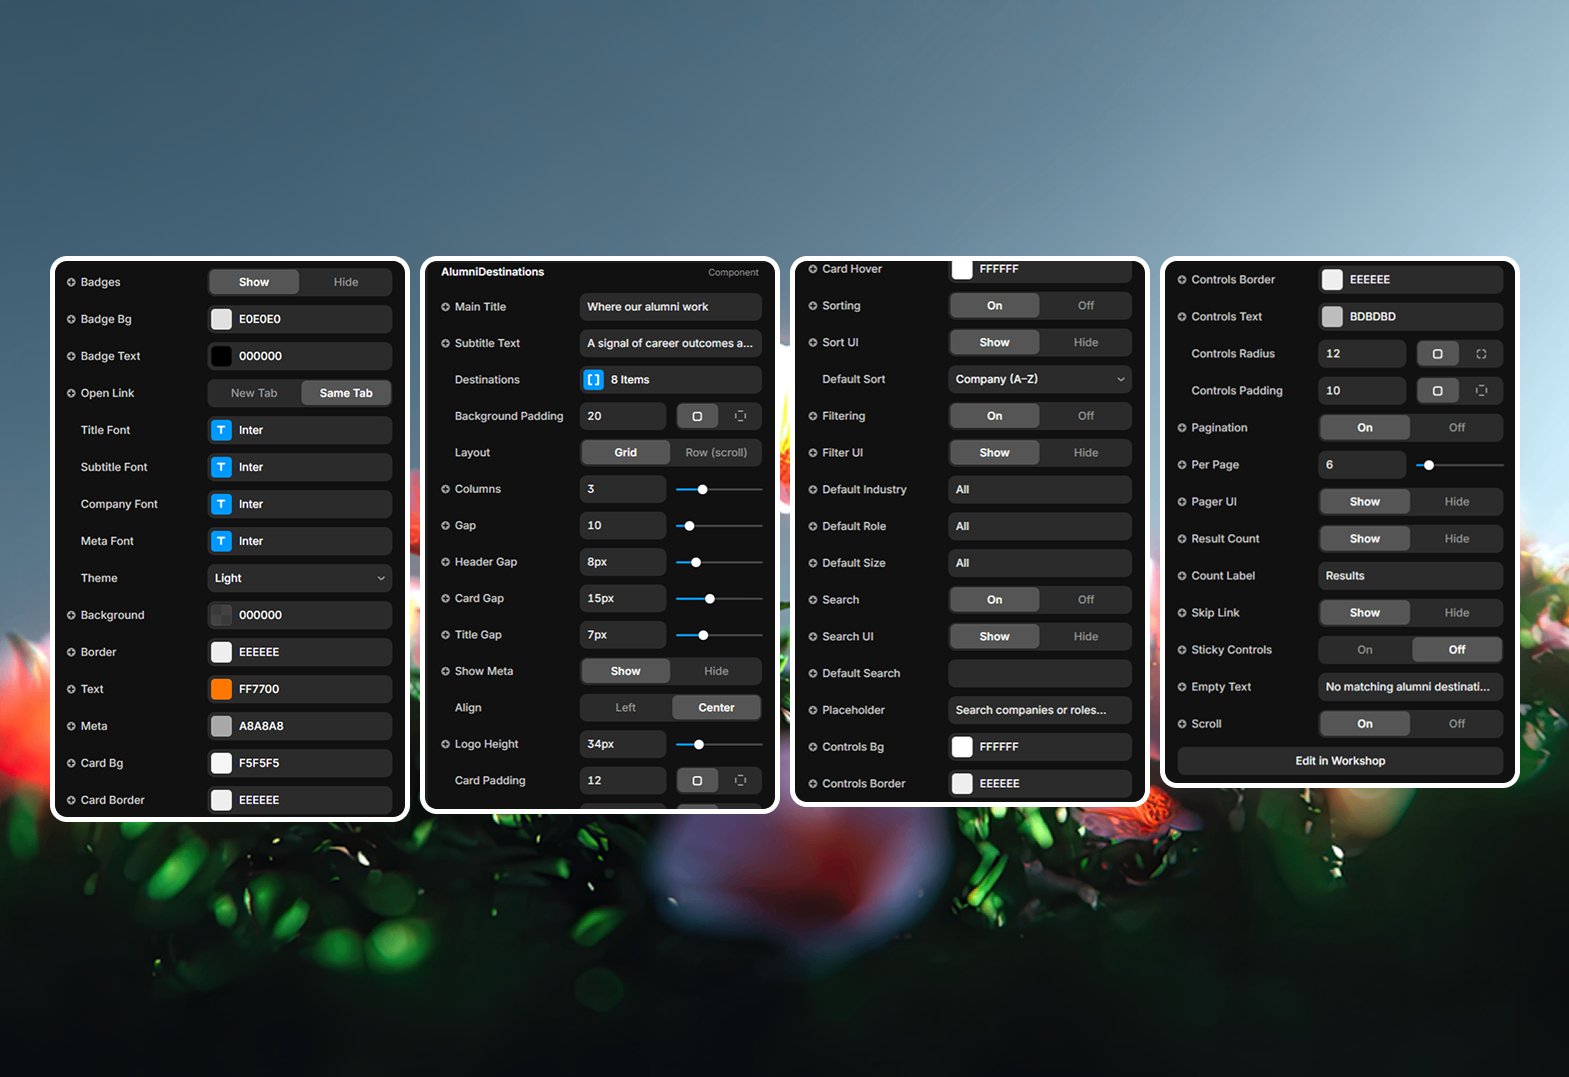The width and height of the screenshot is (1569, 1077).
Task: Open the Theme dropdown
Action: pyautogui.click(x=299, y=578)
